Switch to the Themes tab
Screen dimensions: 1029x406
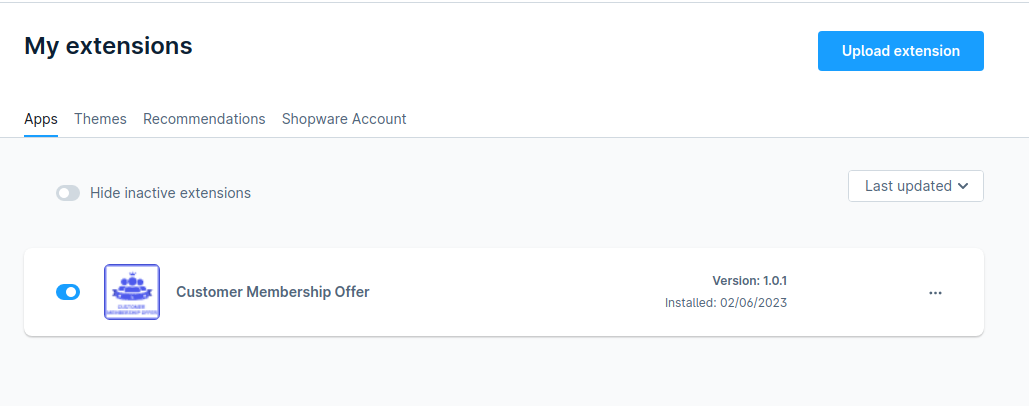[x=100, y=119]
